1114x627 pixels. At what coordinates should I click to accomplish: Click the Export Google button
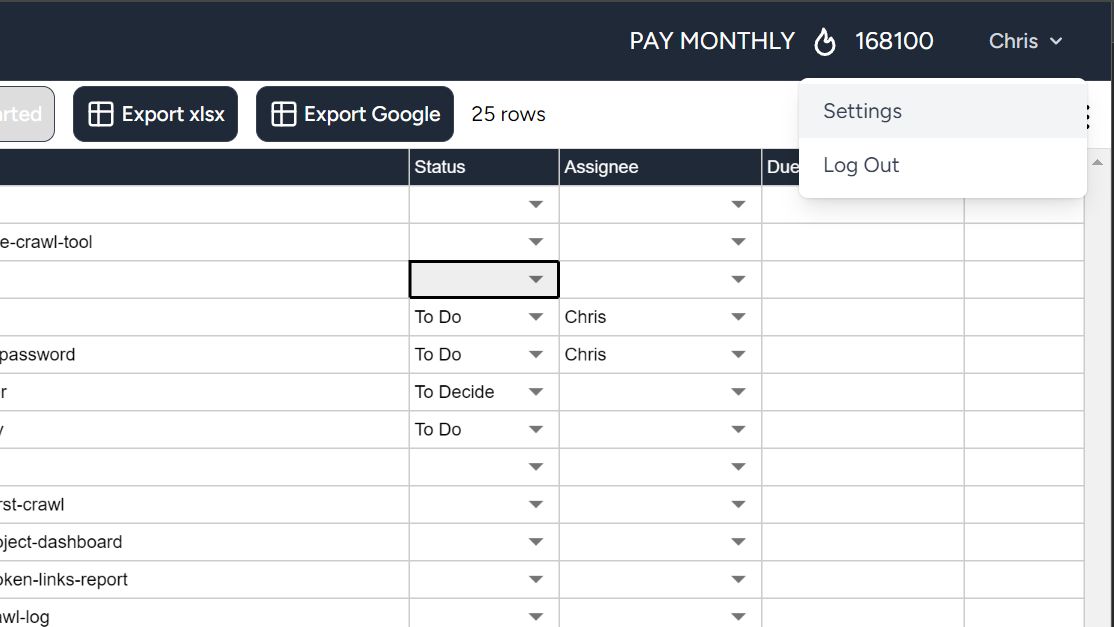(x=355, y=114)
